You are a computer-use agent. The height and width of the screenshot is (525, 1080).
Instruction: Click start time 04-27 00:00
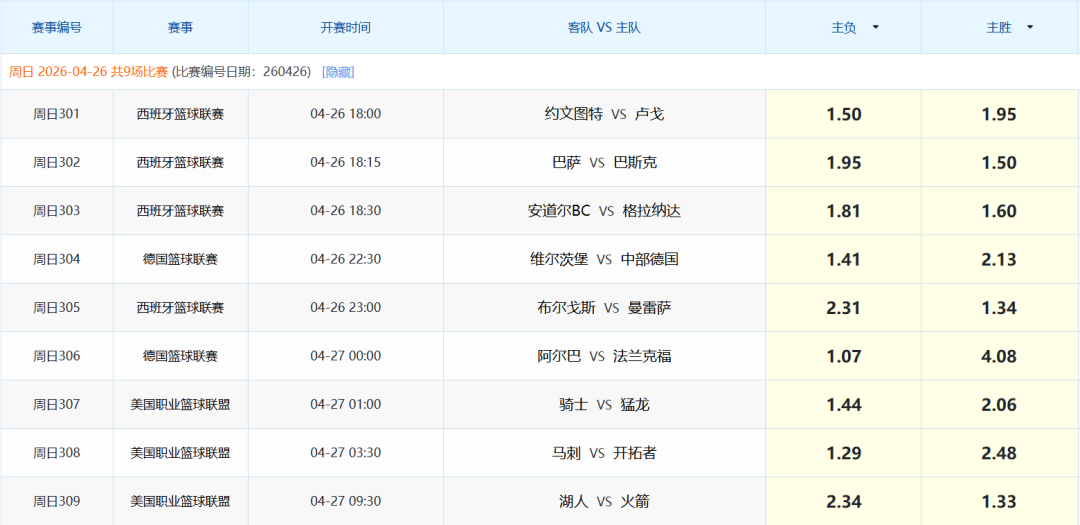pyautogui.click(x=346, y=356)
